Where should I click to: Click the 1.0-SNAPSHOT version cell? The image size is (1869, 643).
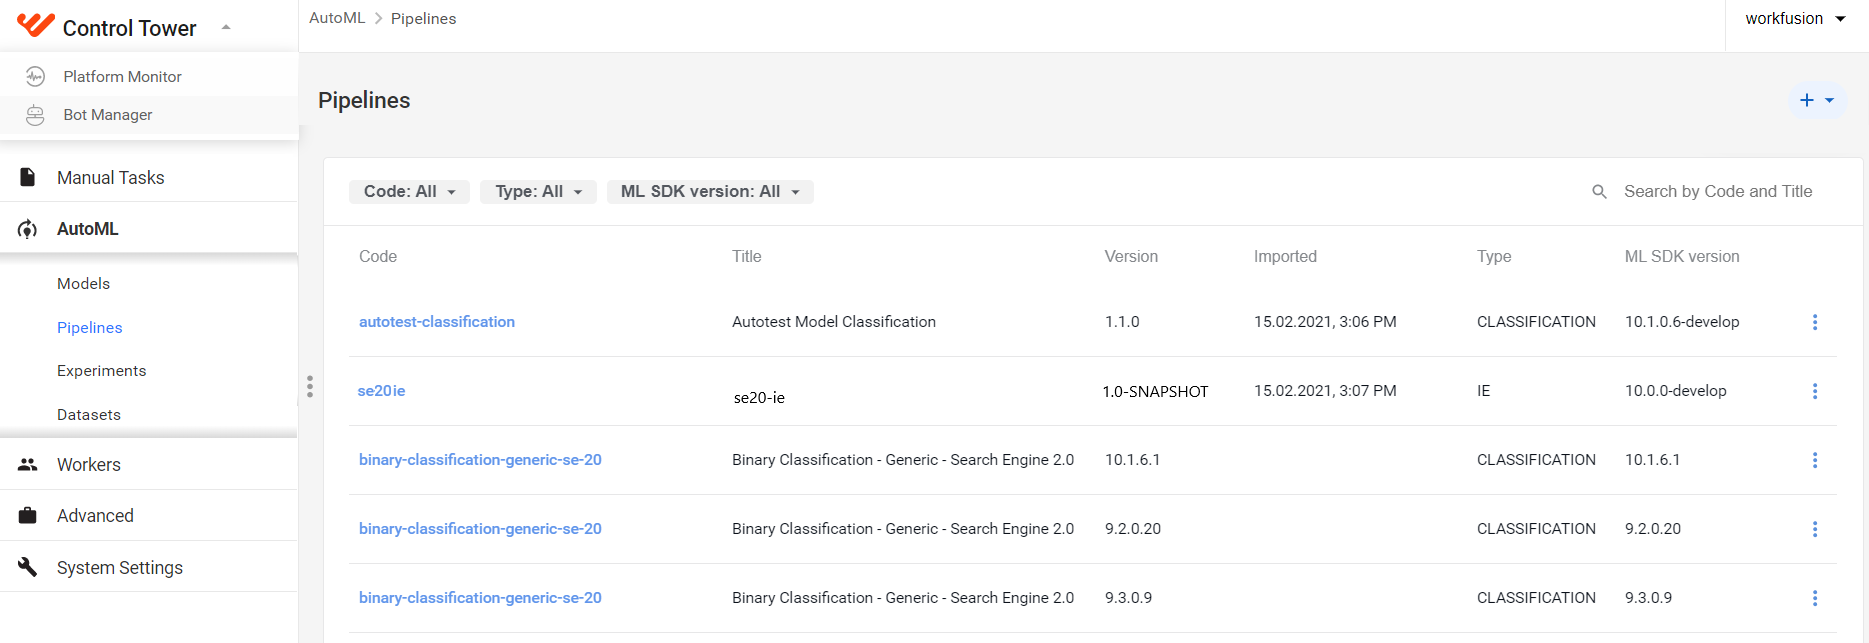1155,392
